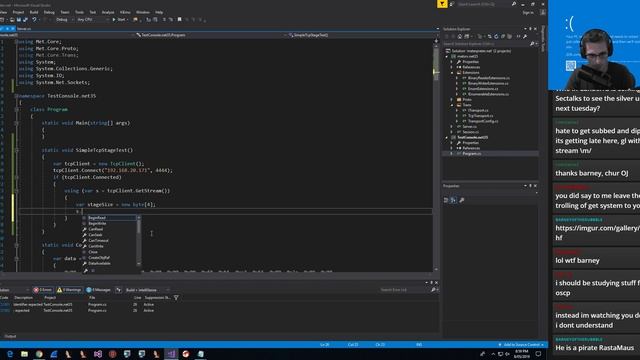640x360 pixels.
Task: Select Program.cs in Solution Explorer
Action: (472, 153)
